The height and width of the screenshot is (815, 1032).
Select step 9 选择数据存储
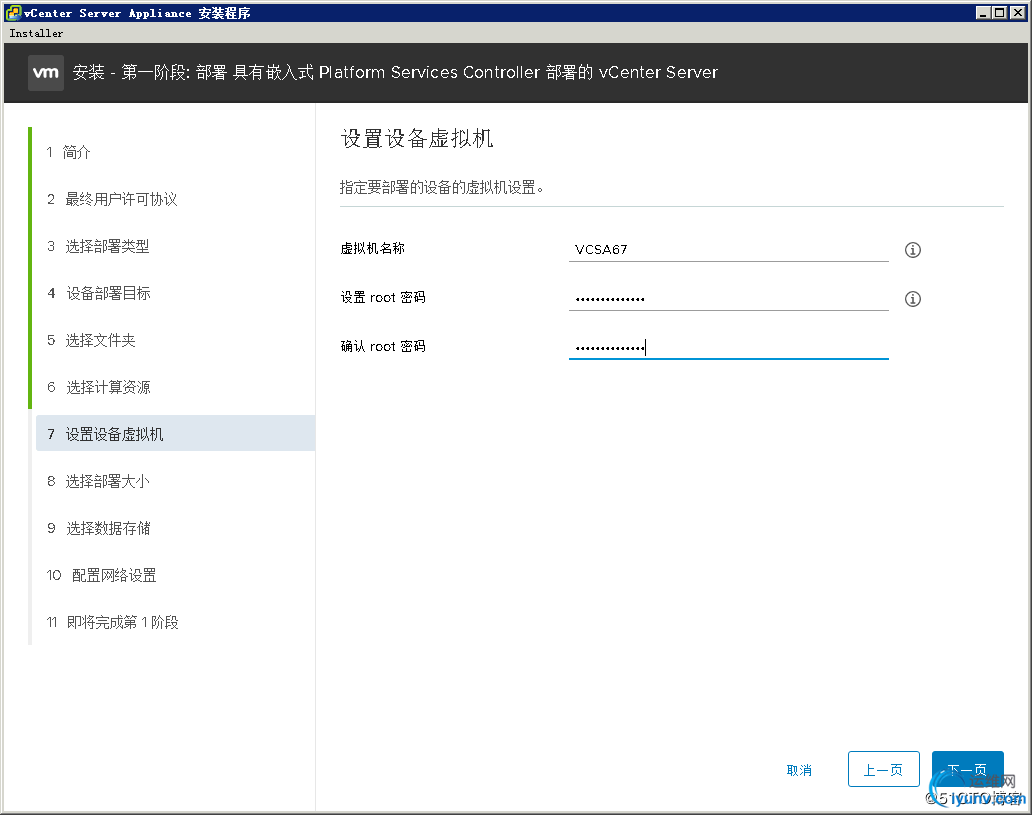pos(99,529)
